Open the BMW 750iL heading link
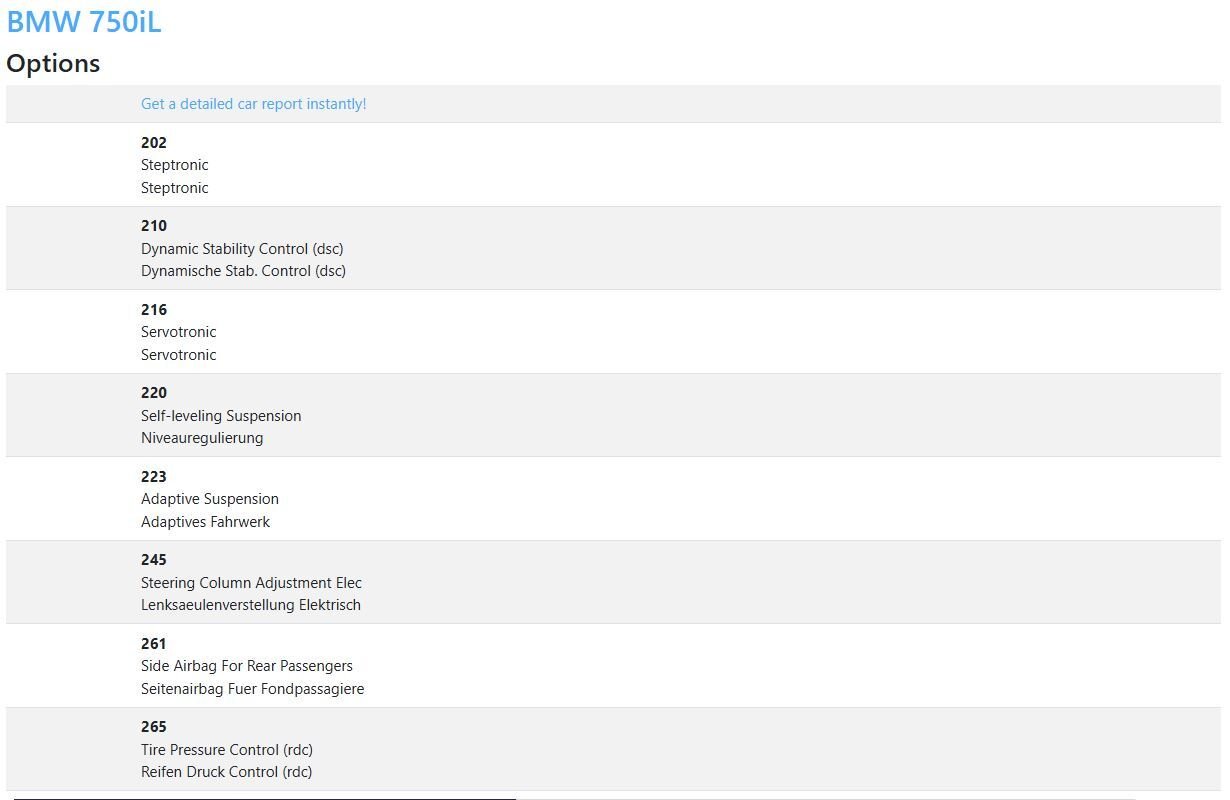 pos(84,21)
